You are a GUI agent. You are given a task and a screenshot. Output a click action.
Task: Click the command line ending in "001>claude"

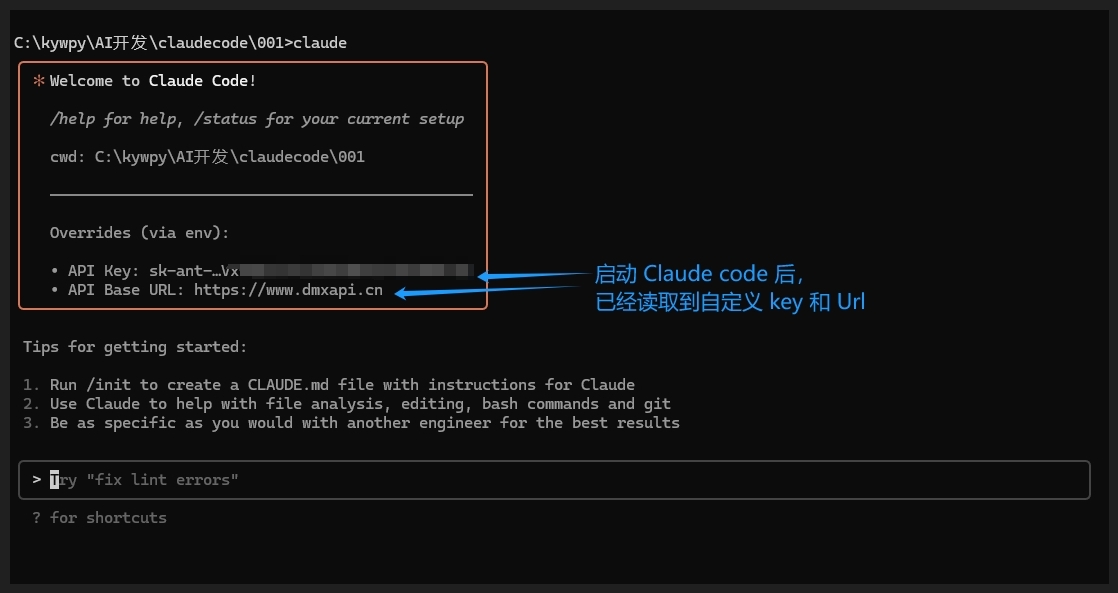point(180,43)
